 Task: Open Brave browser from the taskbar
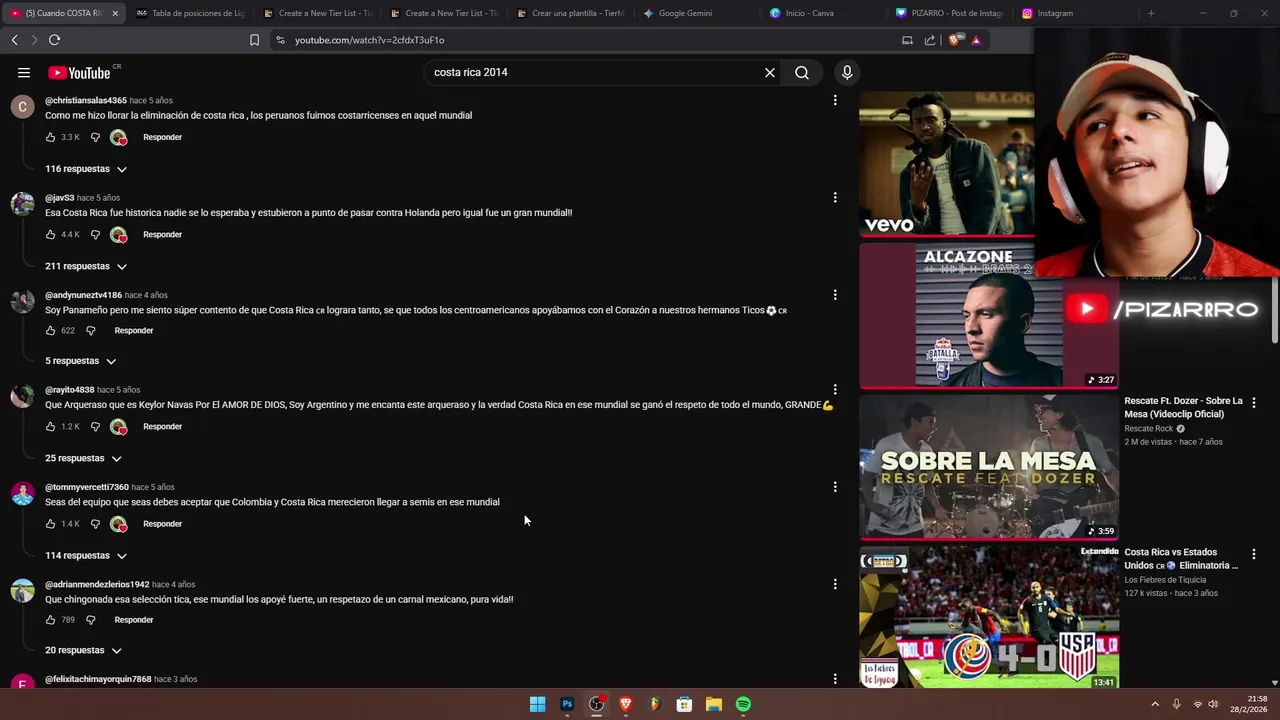click(x=626, y=704)
